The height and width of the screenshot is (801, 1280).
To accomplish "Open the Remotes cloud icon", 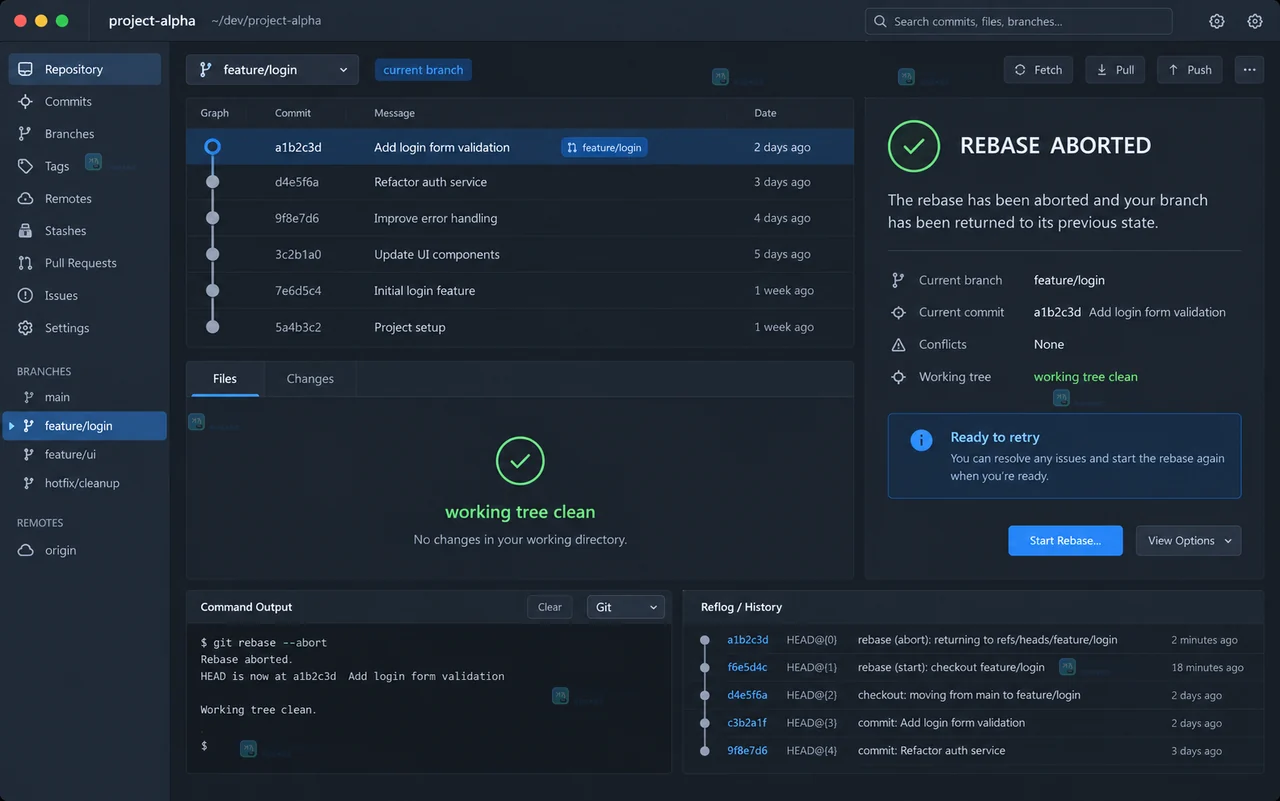I will tap(26, 199).
